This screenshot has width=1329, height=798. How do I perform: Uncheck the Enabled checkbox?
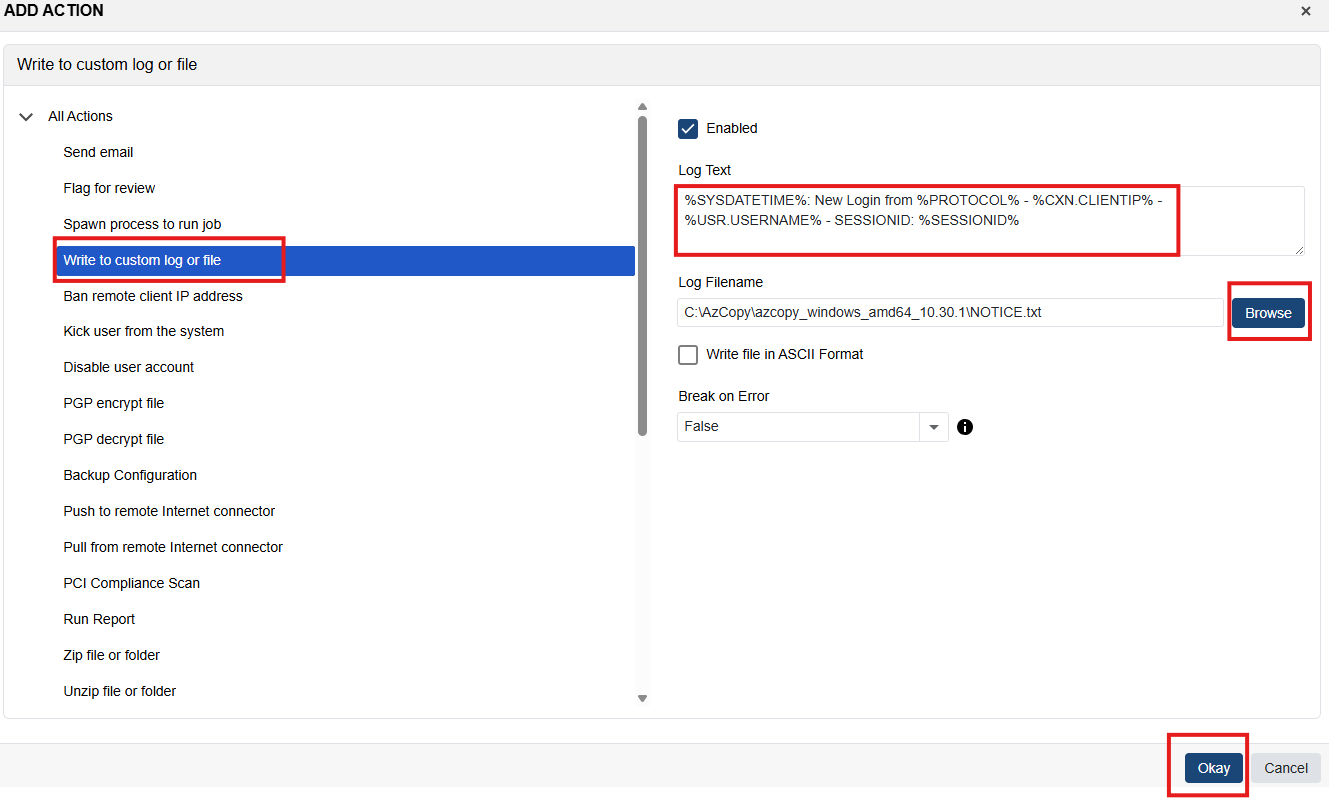(x=688, y=128)
